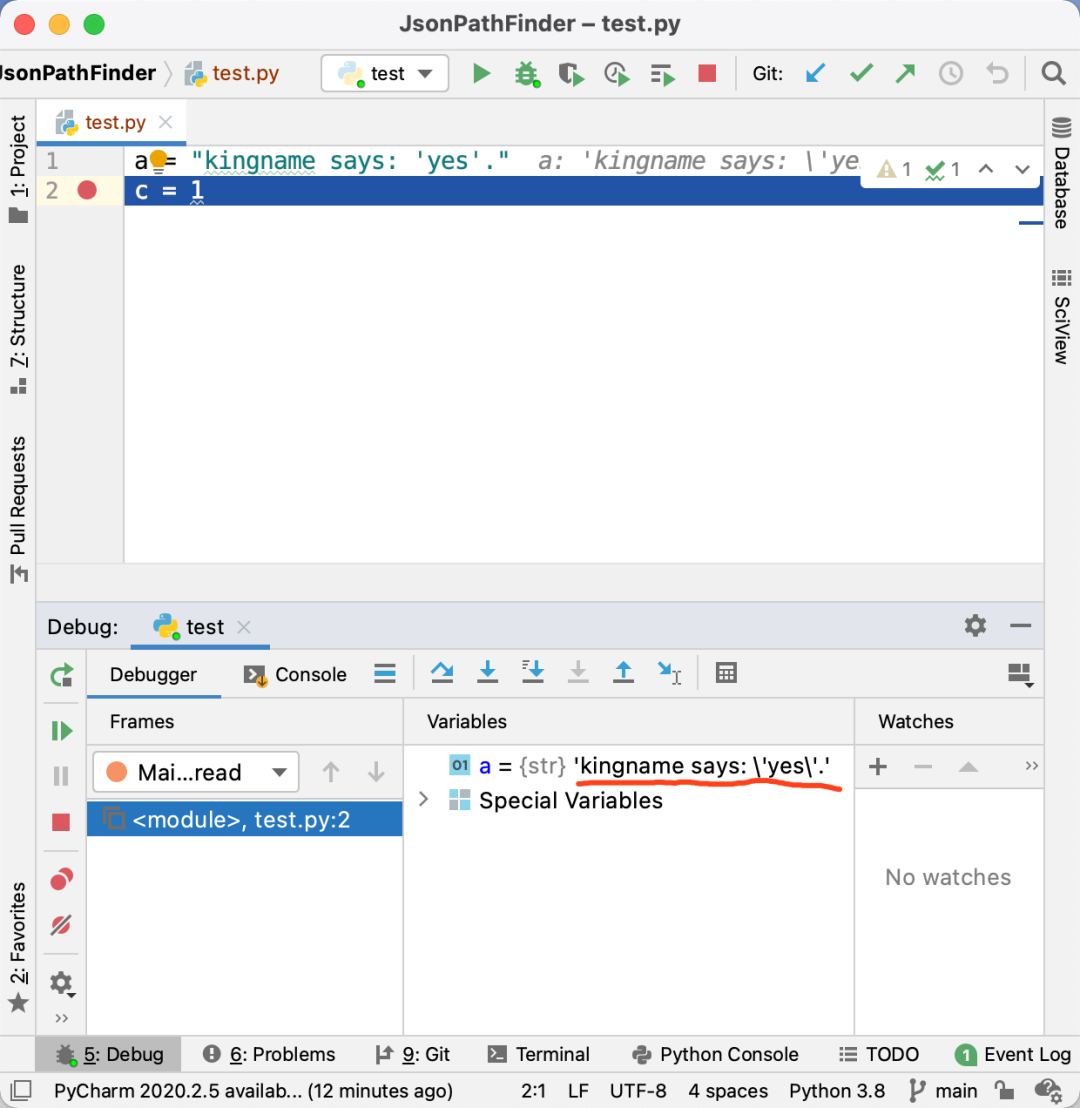This screenshot has height=1108, width=1080.
Task: Run test with coverage shield icon
Action: 571,73
